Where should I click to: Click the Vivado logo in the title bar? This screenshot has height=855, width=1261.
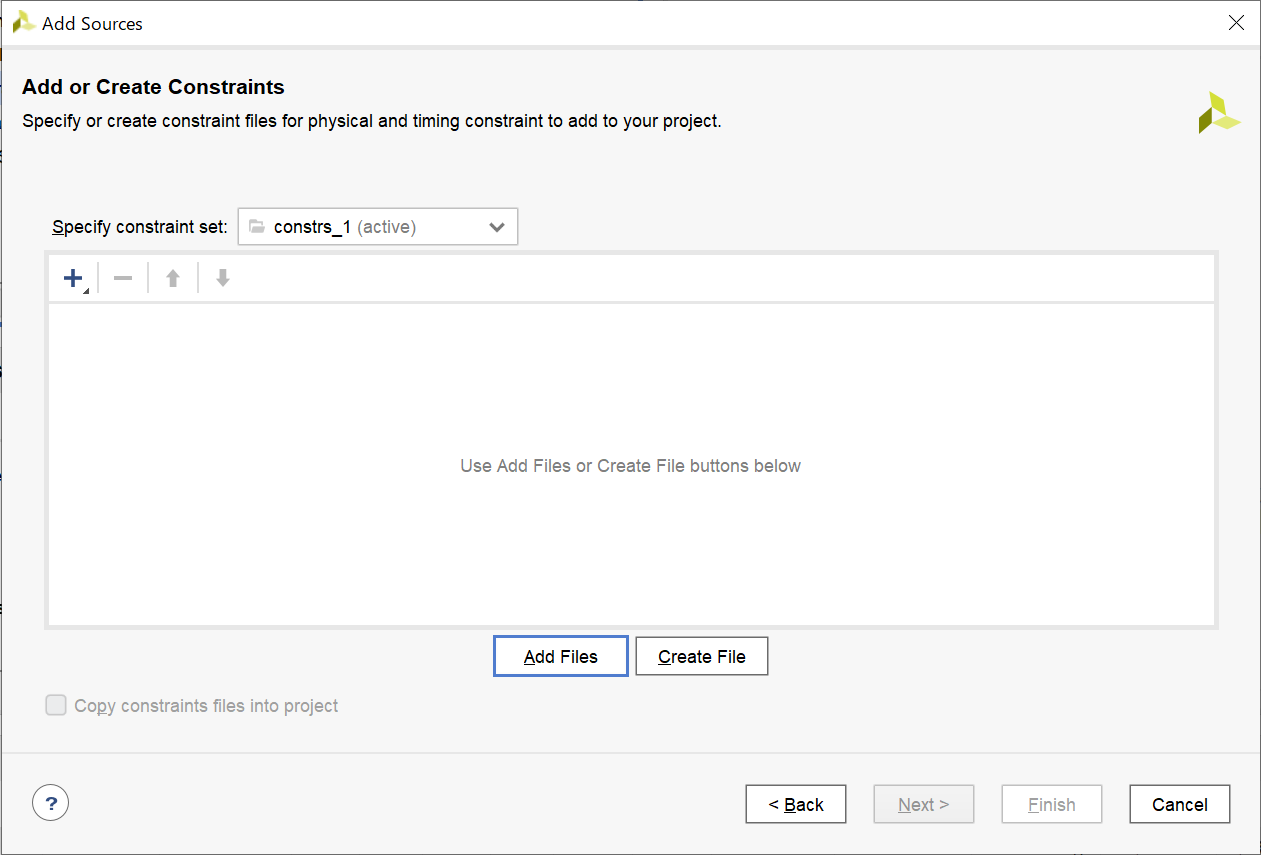coord(24,23)
